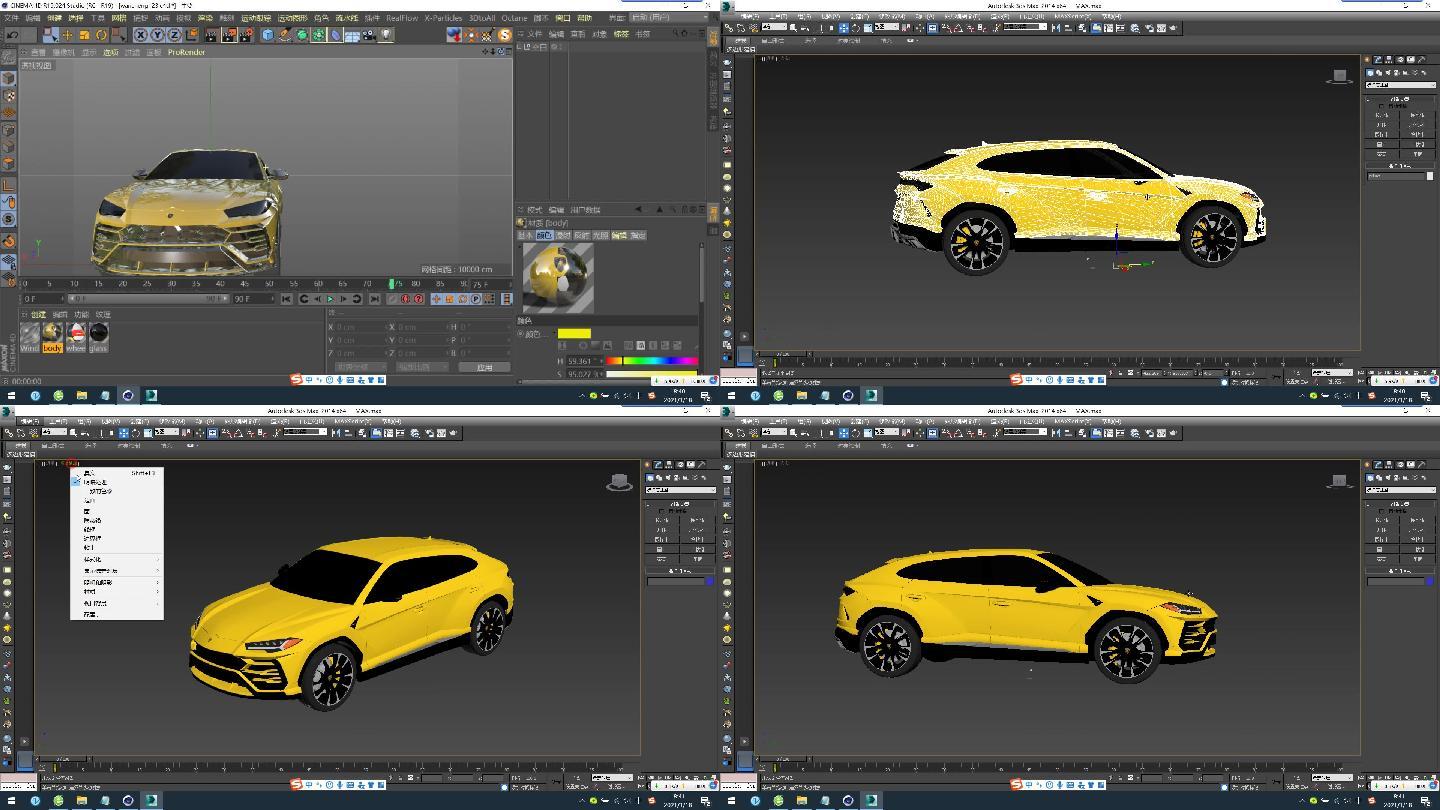Open the ProRender viewport menu
This screenshot has height=810, width=1440.
tap(186, 52)
